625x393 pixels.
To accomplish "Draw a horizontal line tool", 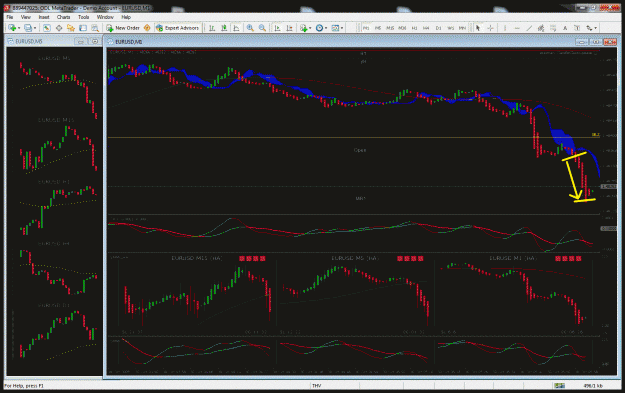I will point(517,28).
